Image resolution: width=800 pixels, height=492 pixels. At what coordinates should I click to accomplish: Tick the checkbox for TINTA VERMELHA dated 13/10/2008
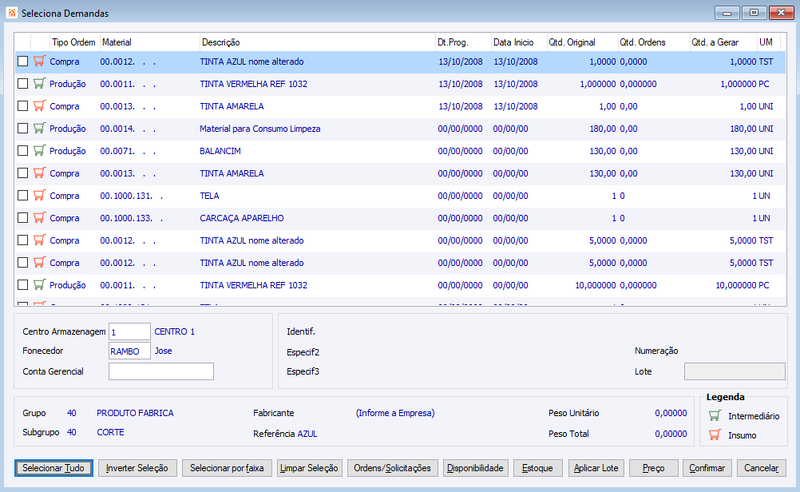click(x=22, y=83)
